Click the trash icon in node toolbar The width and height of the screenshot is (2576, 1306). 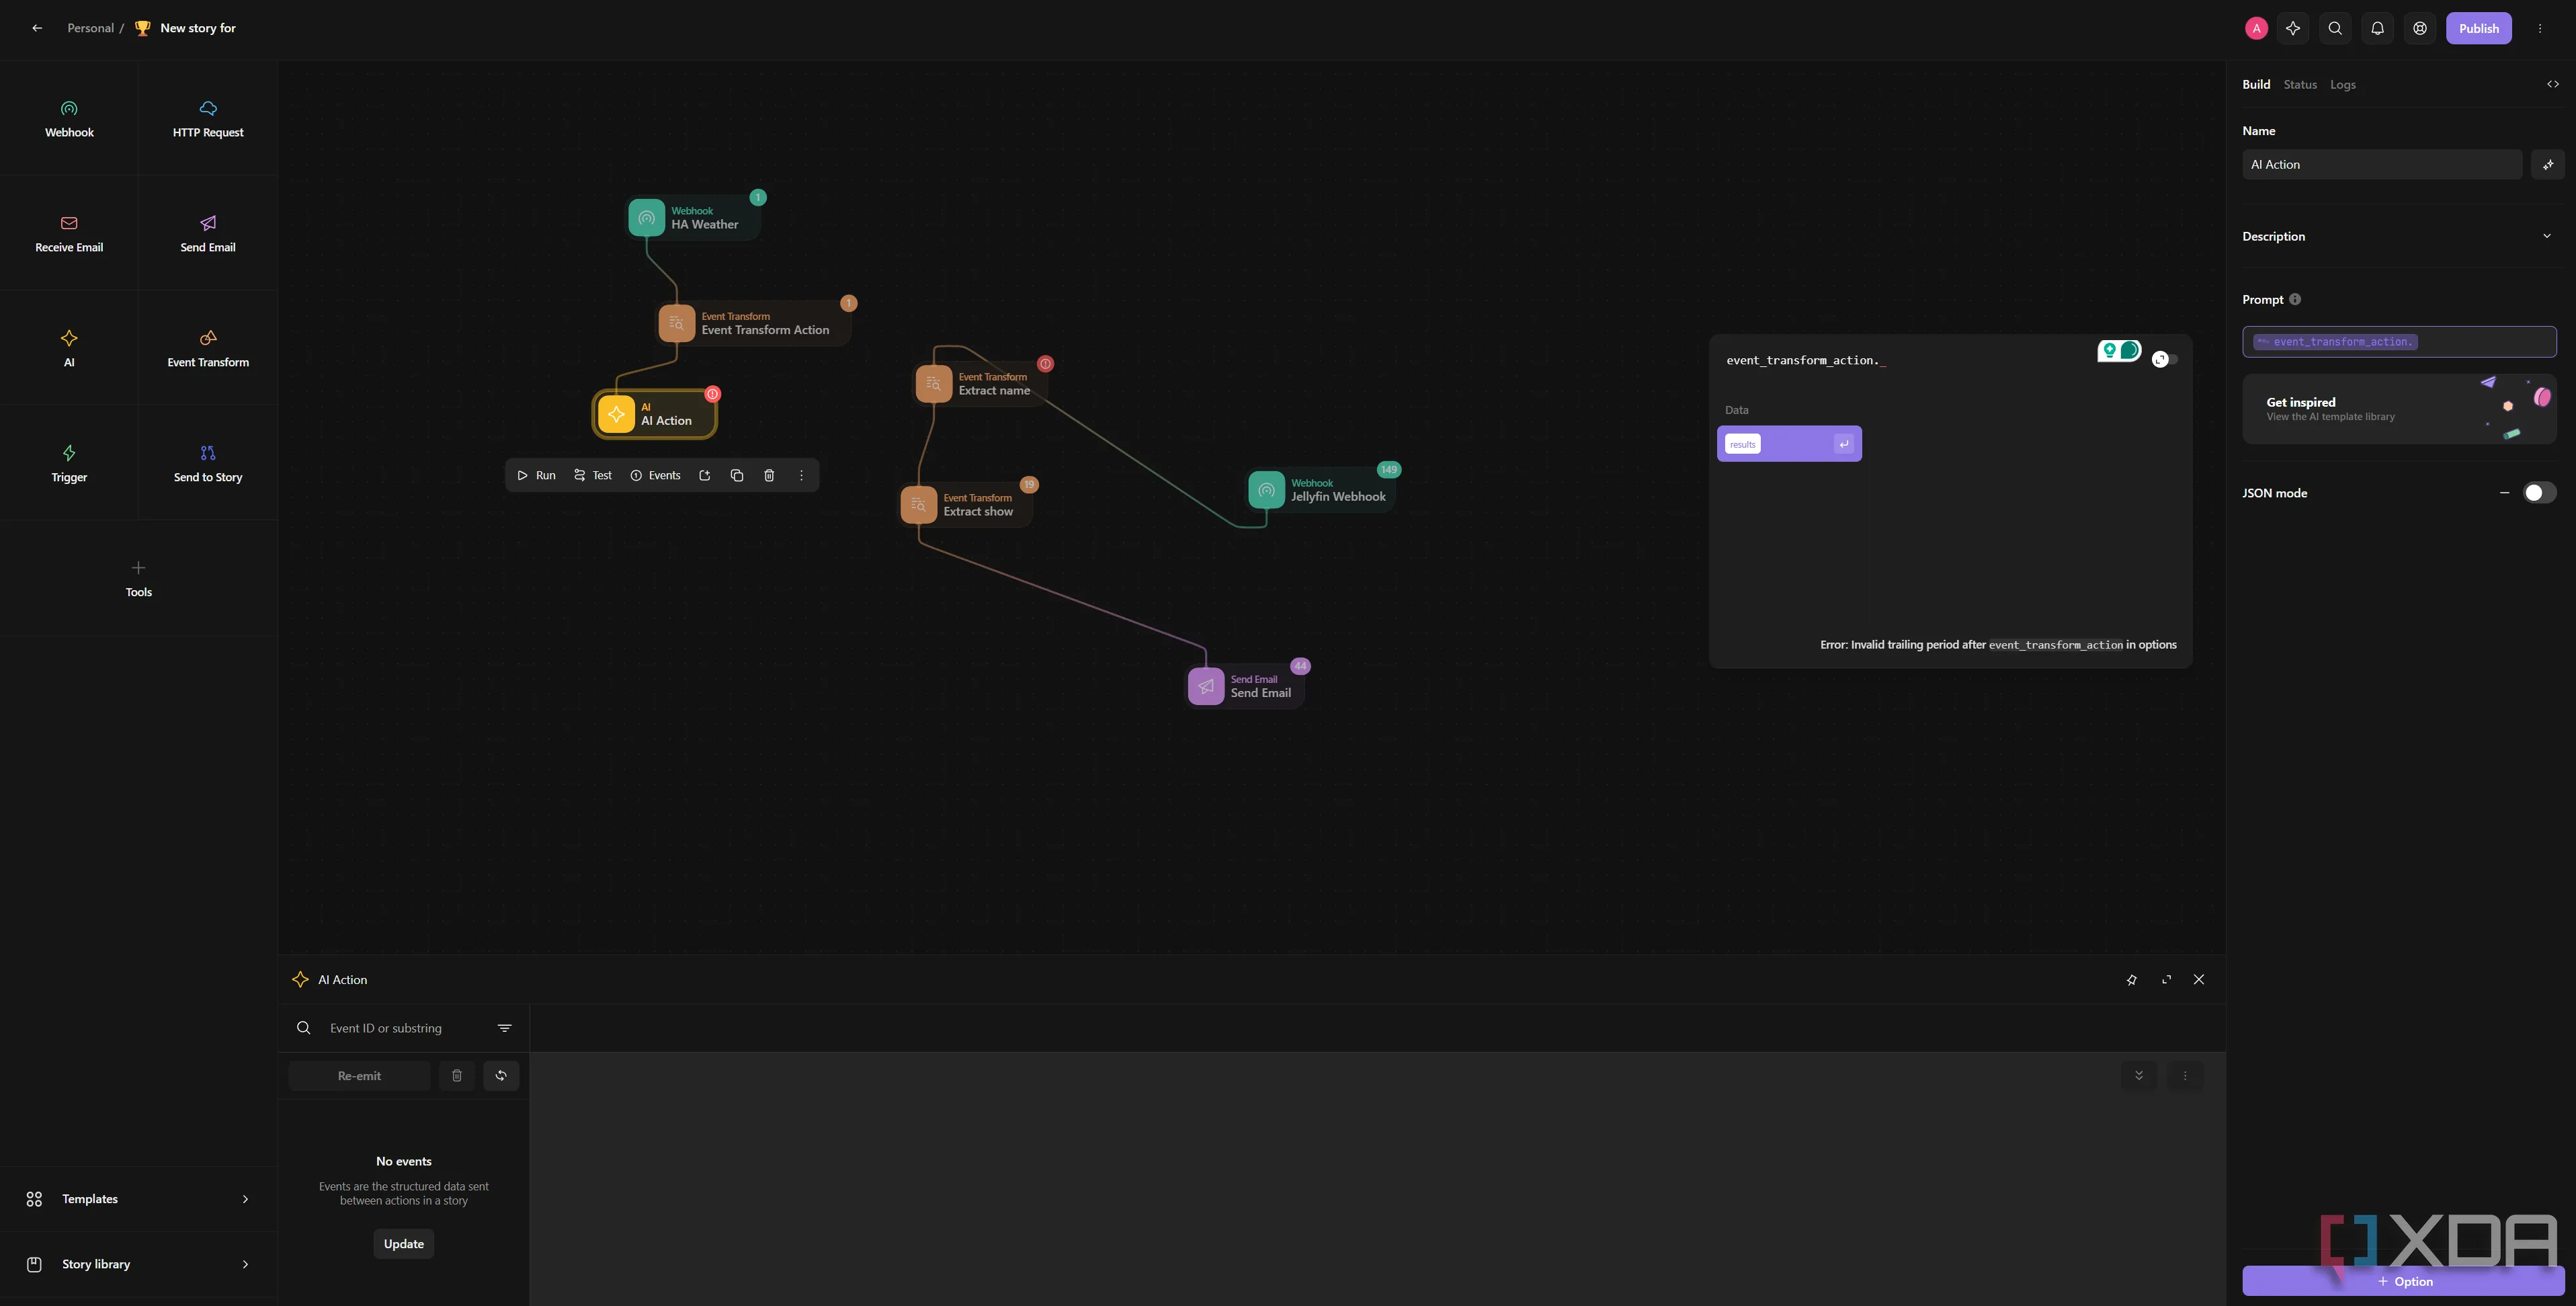tap(769, 475)
